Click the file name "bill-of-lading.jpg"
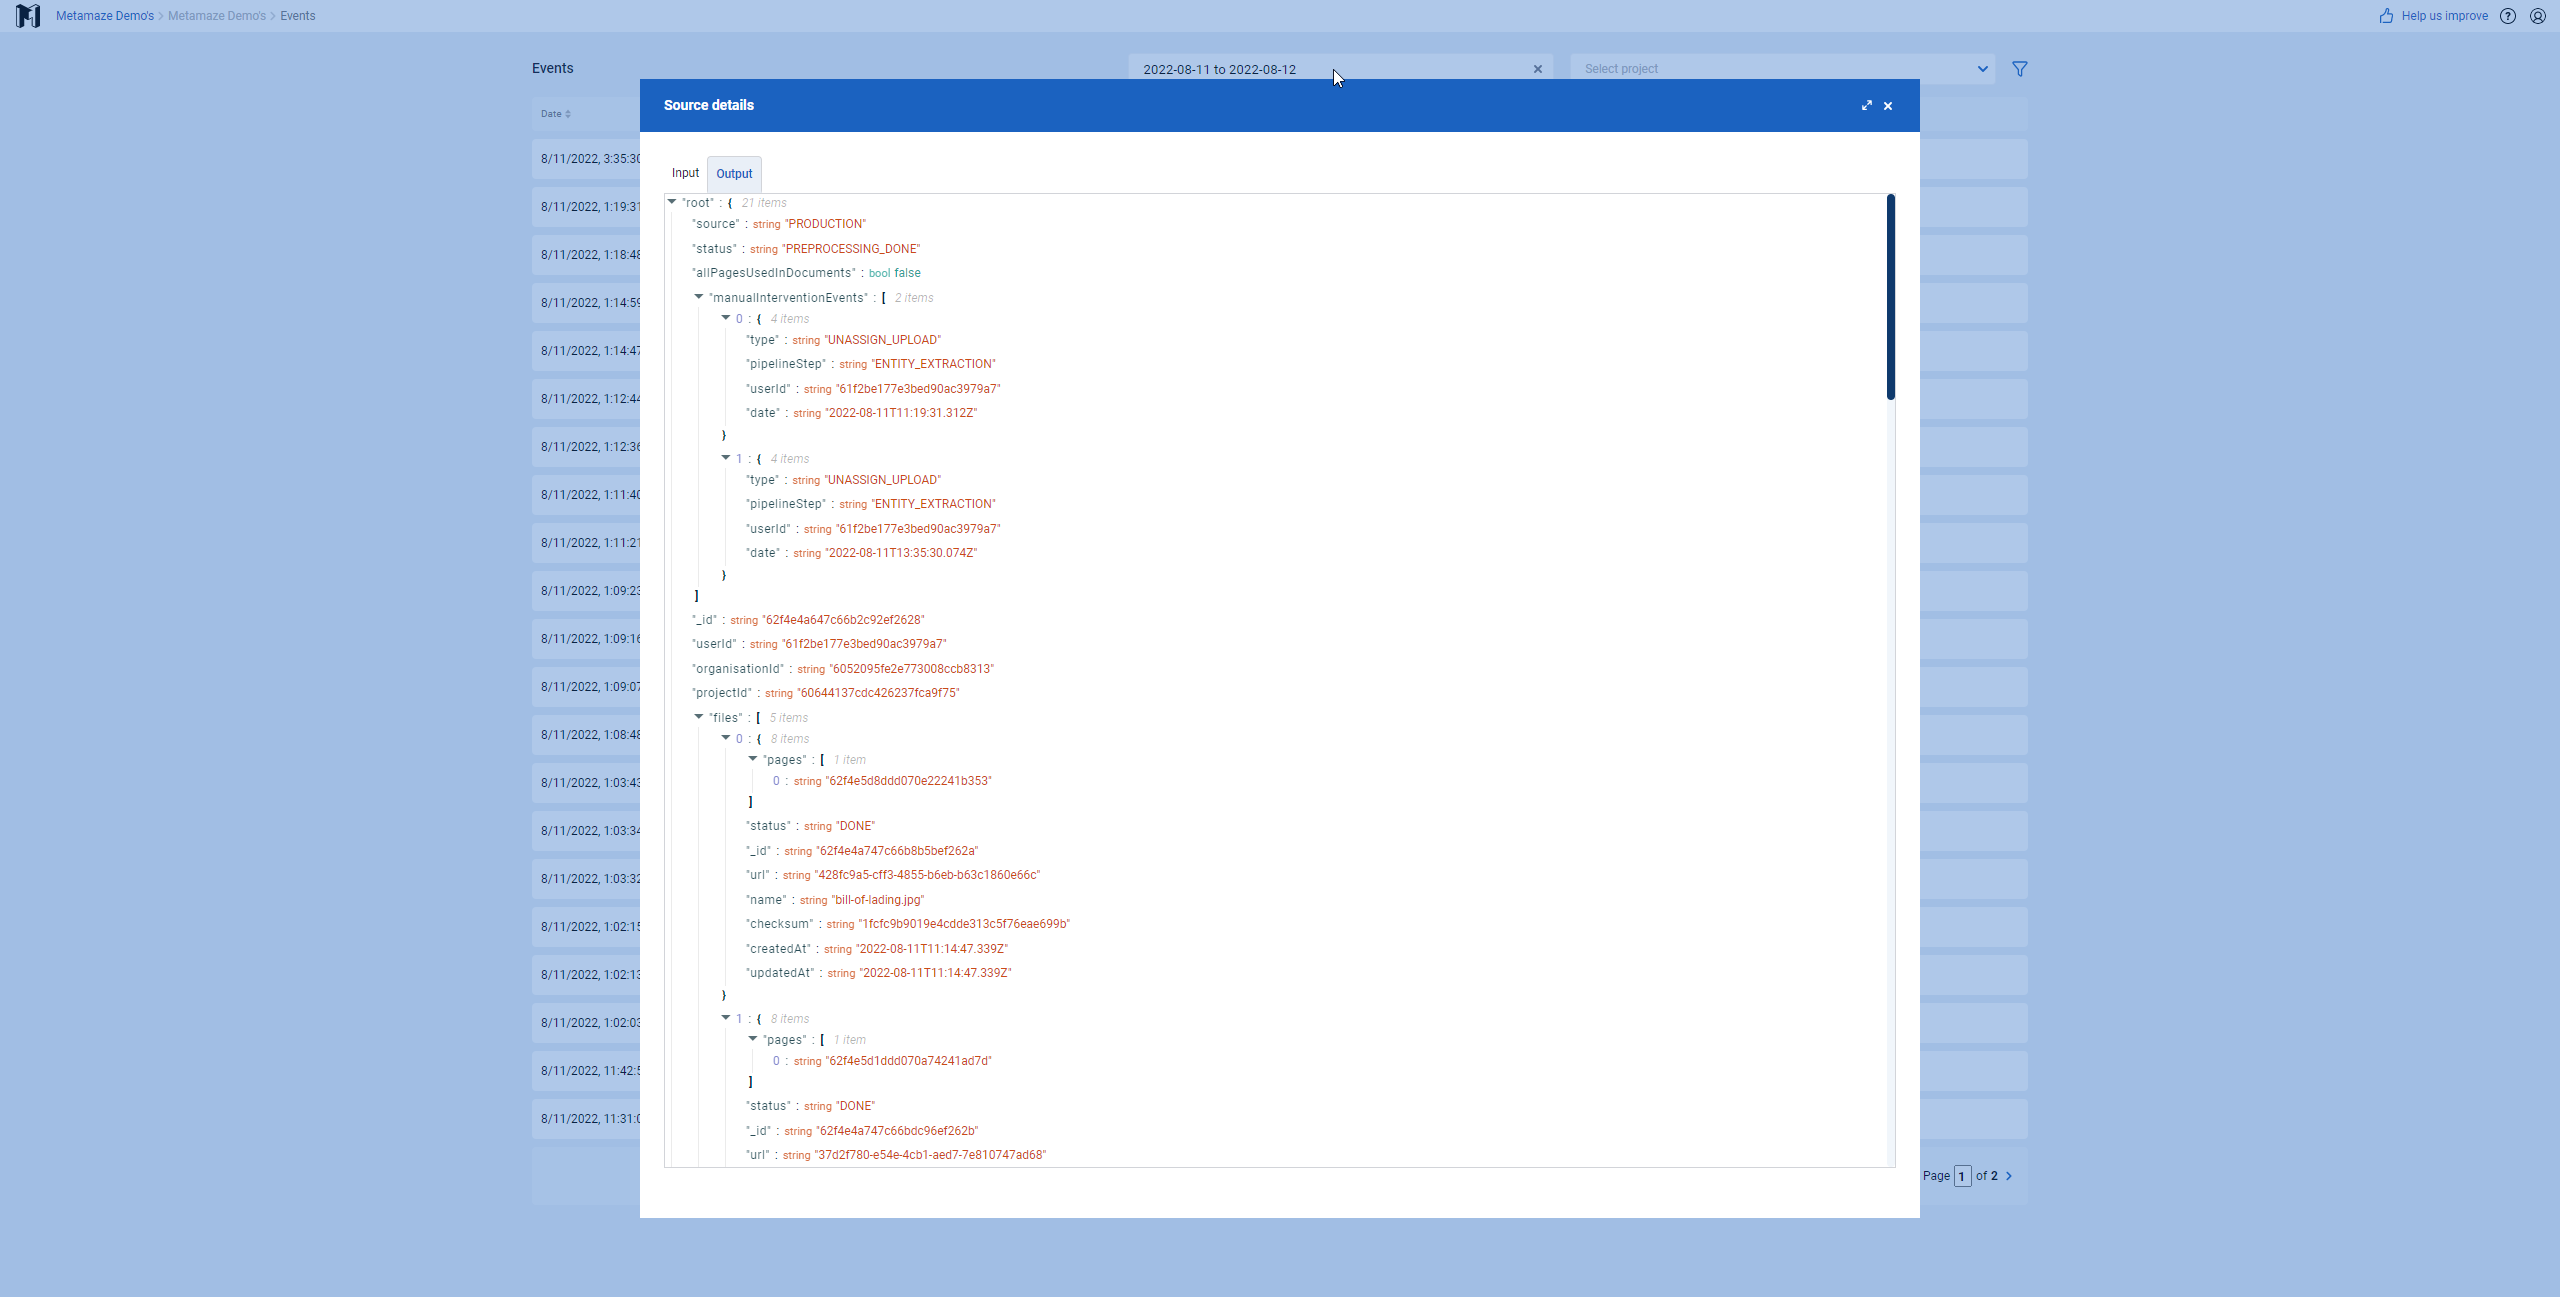 point(879,900)
